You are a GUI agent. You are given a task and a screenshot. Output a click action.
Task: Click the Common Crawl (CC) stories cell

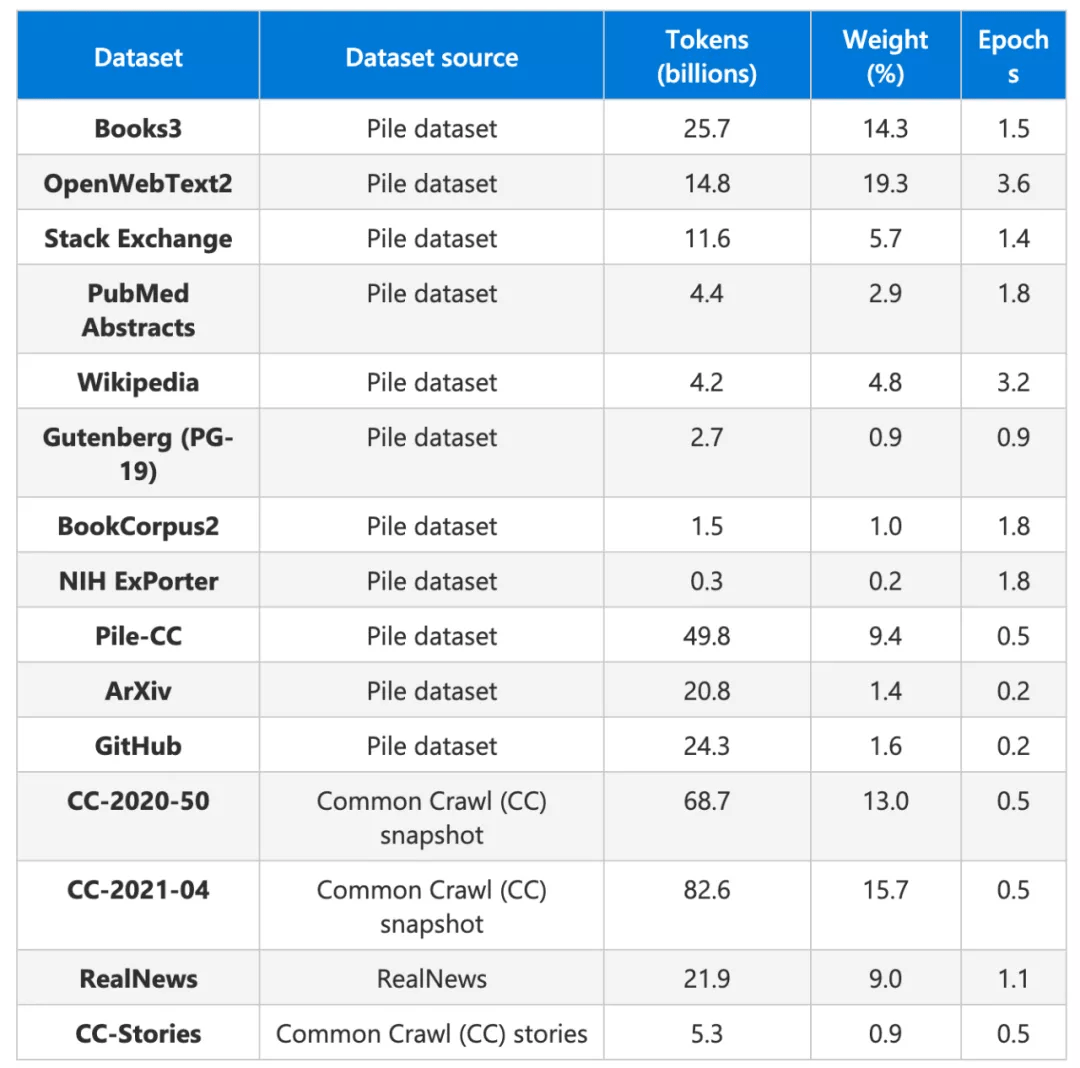[x=431, y=1034]
